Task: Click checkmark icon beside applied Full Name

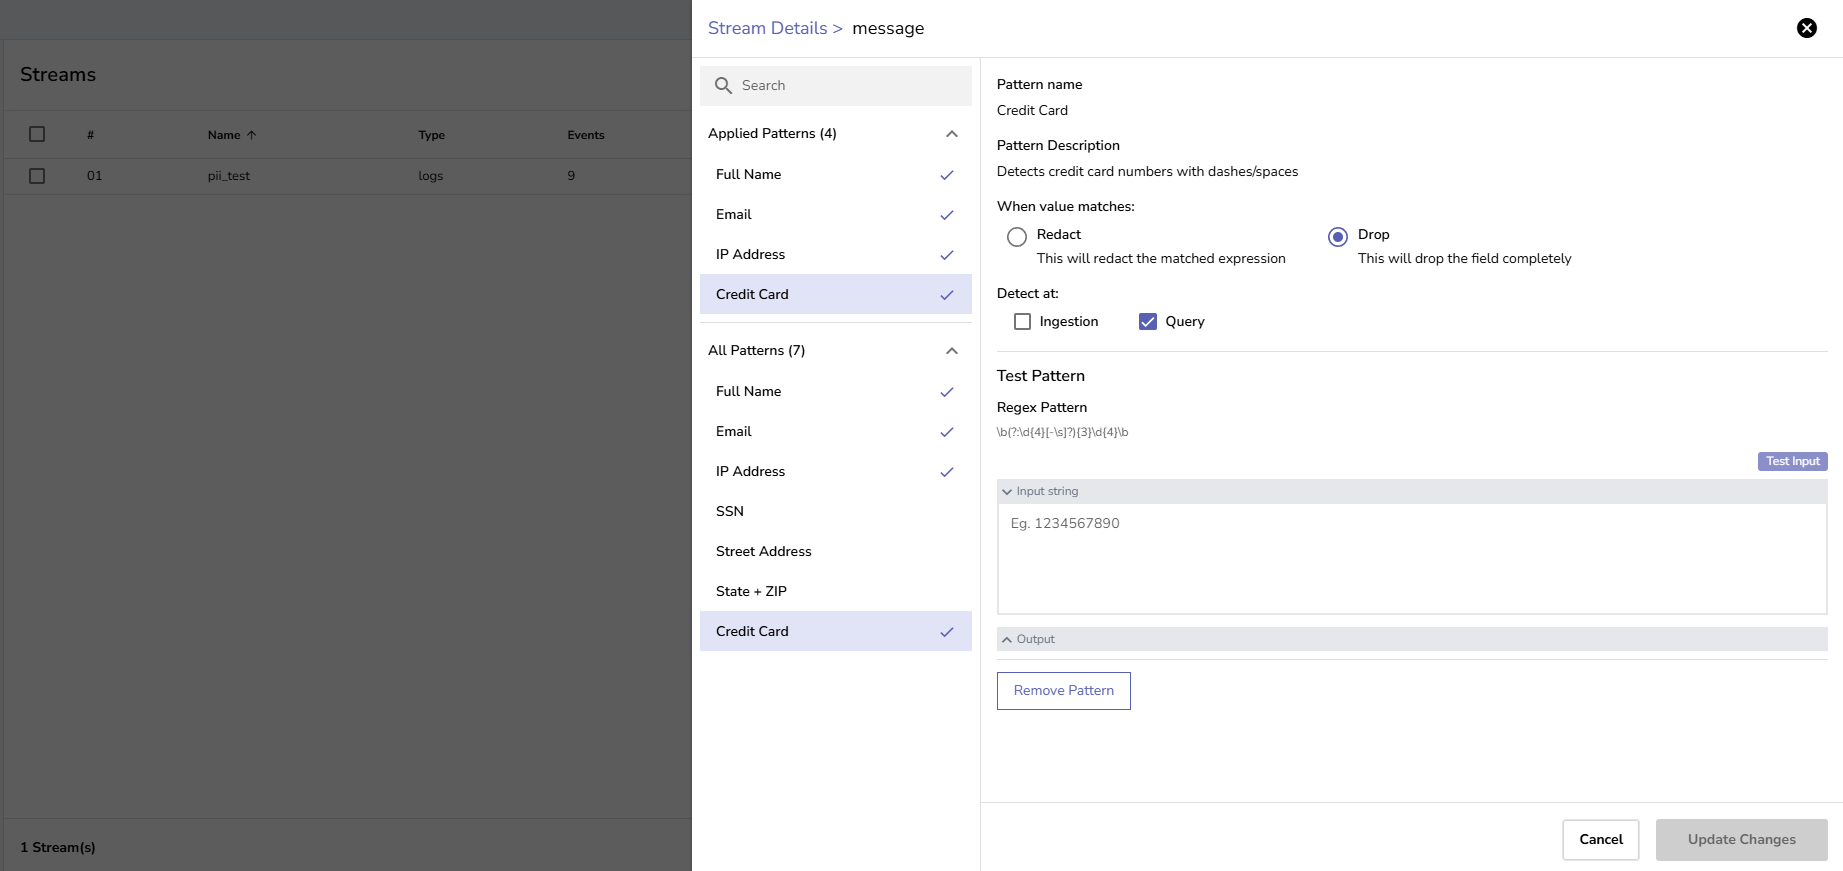Action: [946, 175]
